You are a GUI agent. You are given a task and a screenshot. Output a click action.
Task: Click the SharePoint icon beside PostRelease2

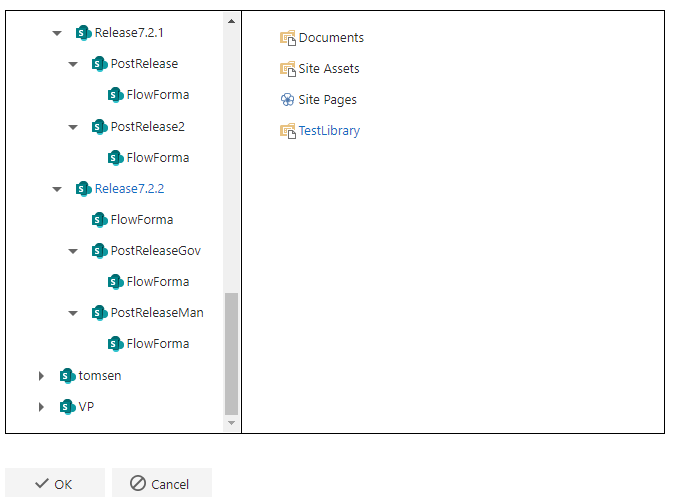99,127
